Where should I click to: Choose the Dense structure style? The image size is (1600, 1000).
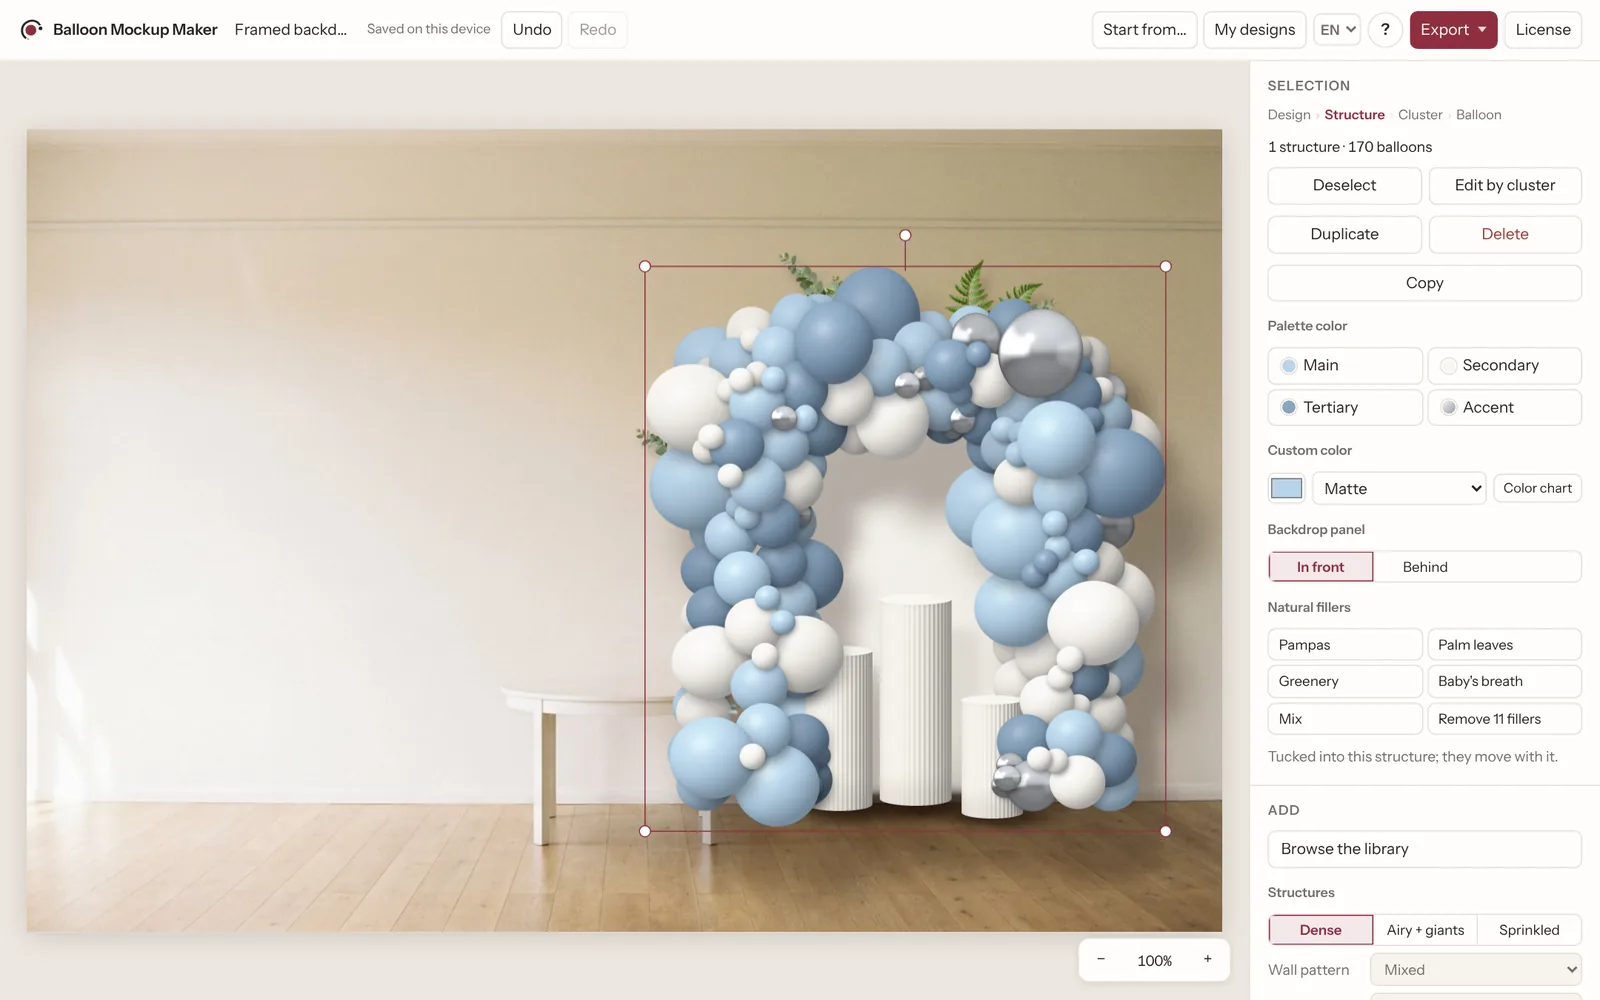pyautogui.click(x=1321, y=930)
